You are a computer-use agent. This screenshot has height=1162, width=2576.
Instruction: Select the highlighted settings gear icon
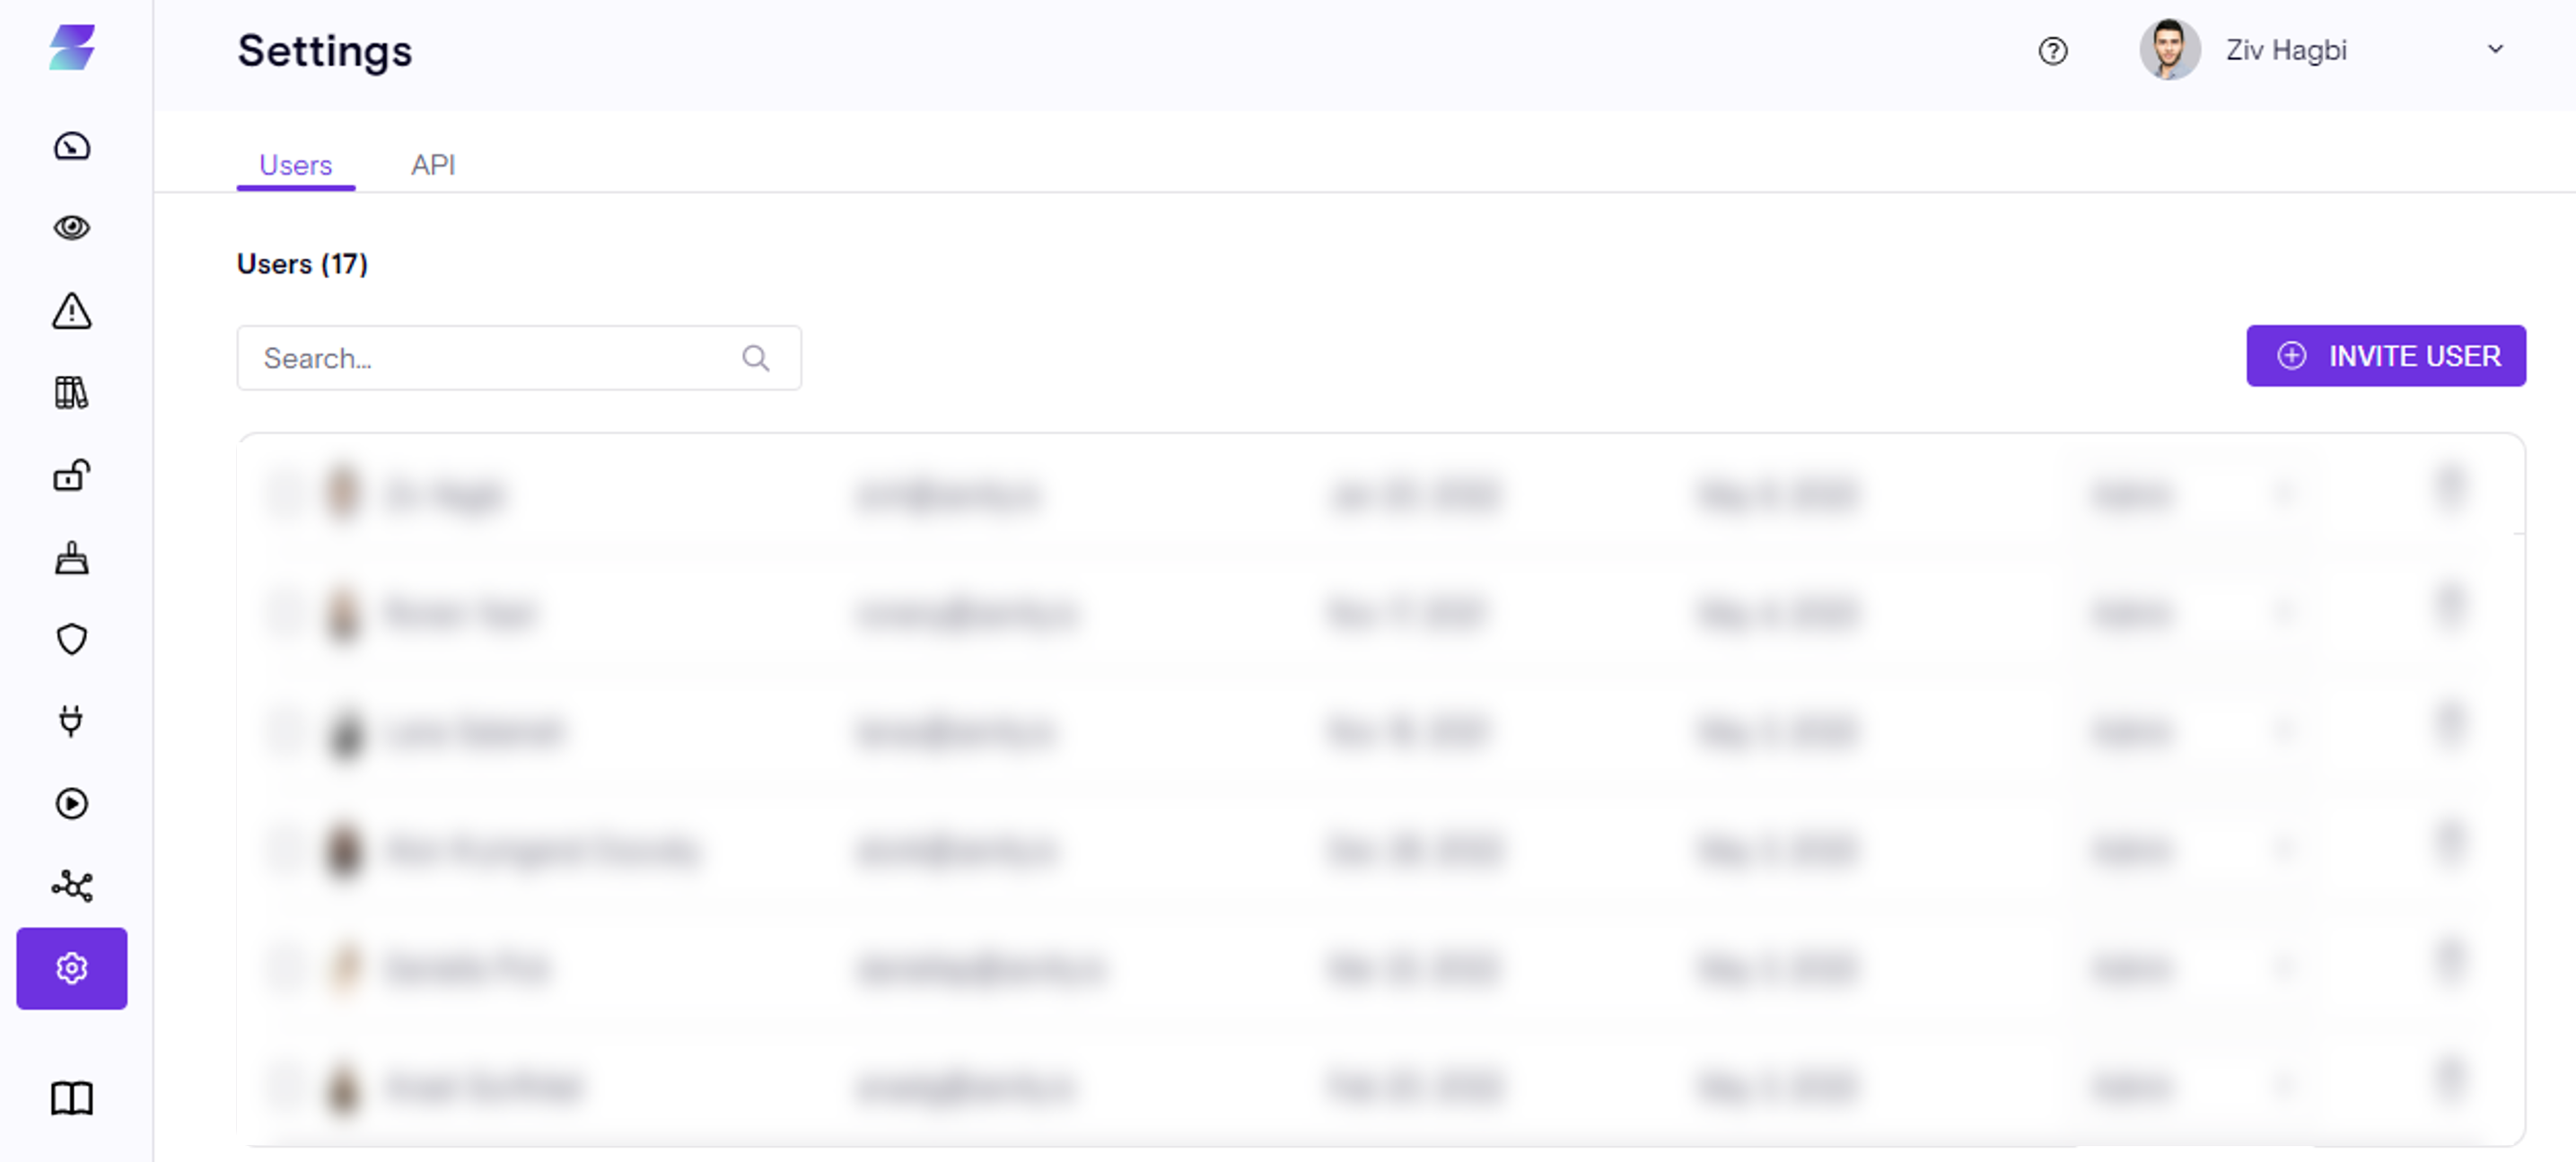click(71, 968)
